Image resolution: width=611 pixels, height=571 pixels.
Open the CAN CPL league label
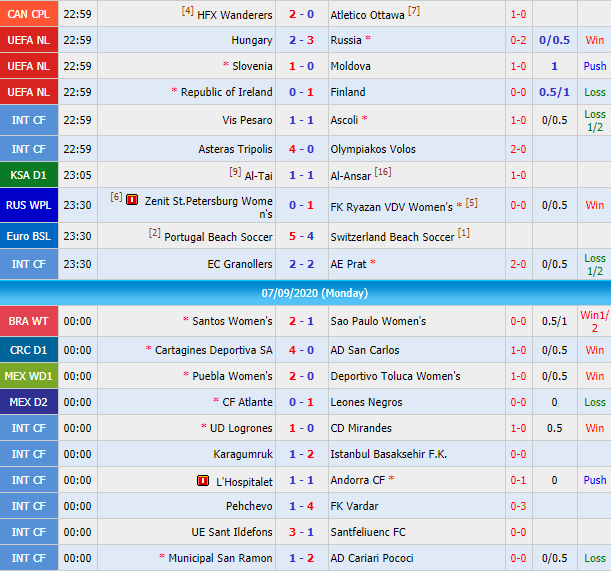coord(29,14)
